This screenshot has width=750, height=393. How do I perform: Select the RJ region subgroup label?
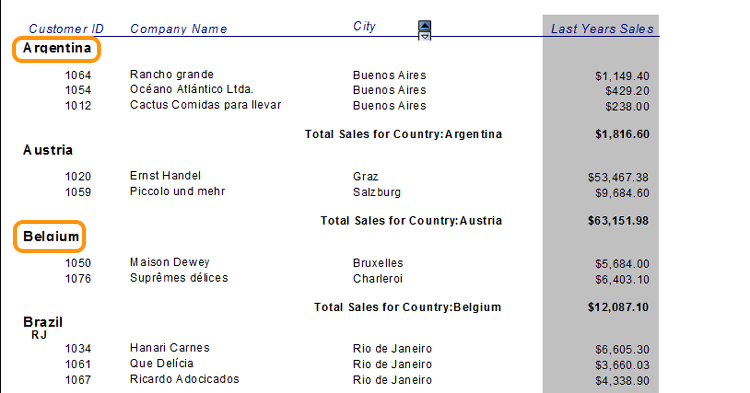tap(39, 335)
